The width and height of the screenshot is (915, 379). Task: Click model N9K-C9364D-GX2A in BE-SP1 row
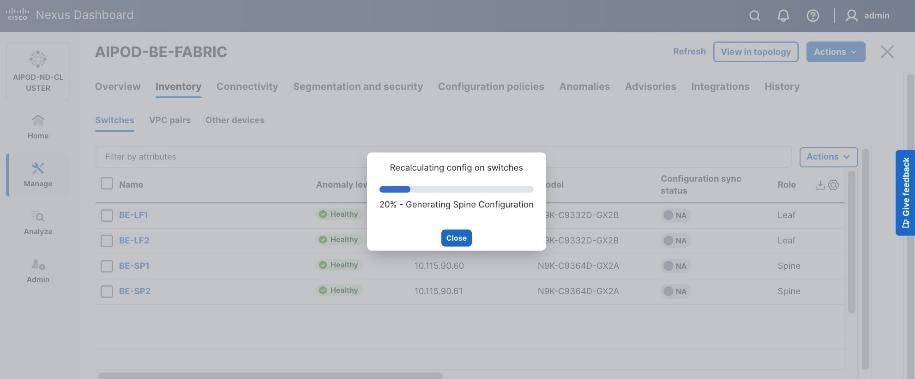tap(578, 266)
